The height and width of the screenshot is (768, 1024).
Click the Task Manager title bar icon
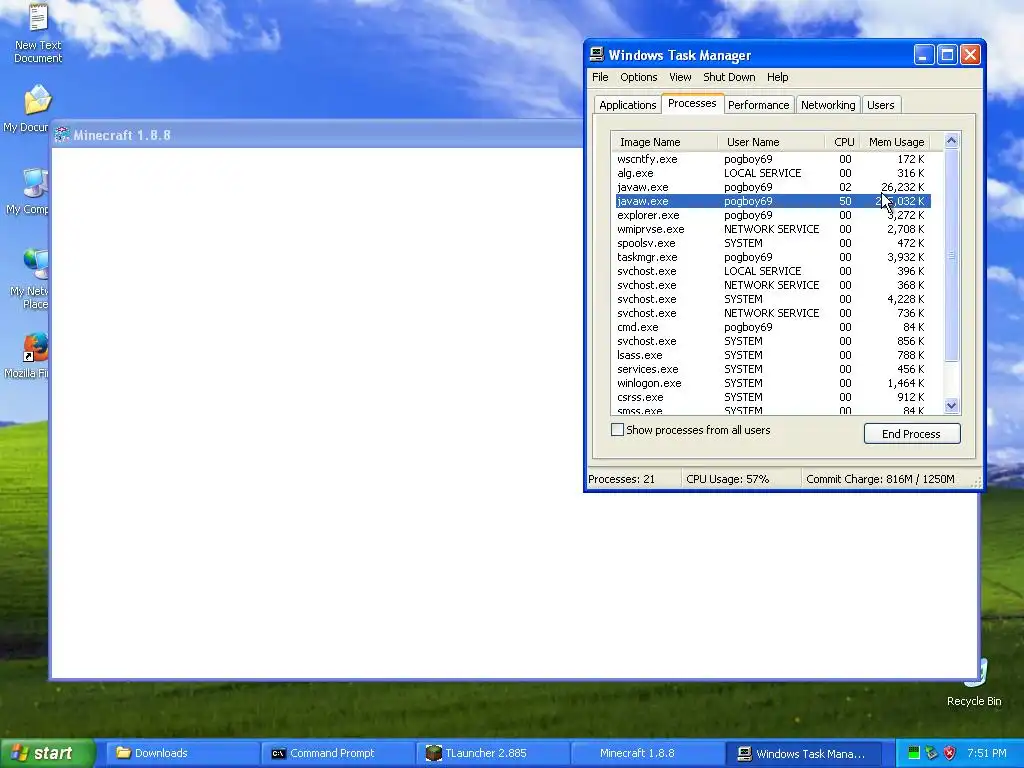(597, 54)
